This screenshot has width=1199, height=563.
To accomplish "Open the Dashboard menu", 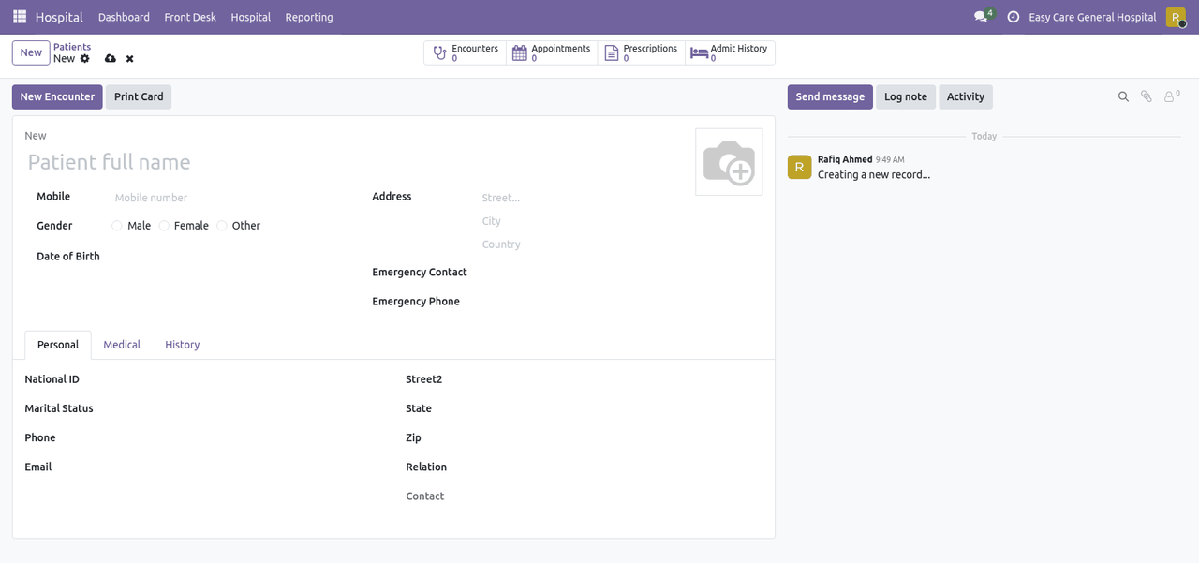I will [x=124, y=17].
